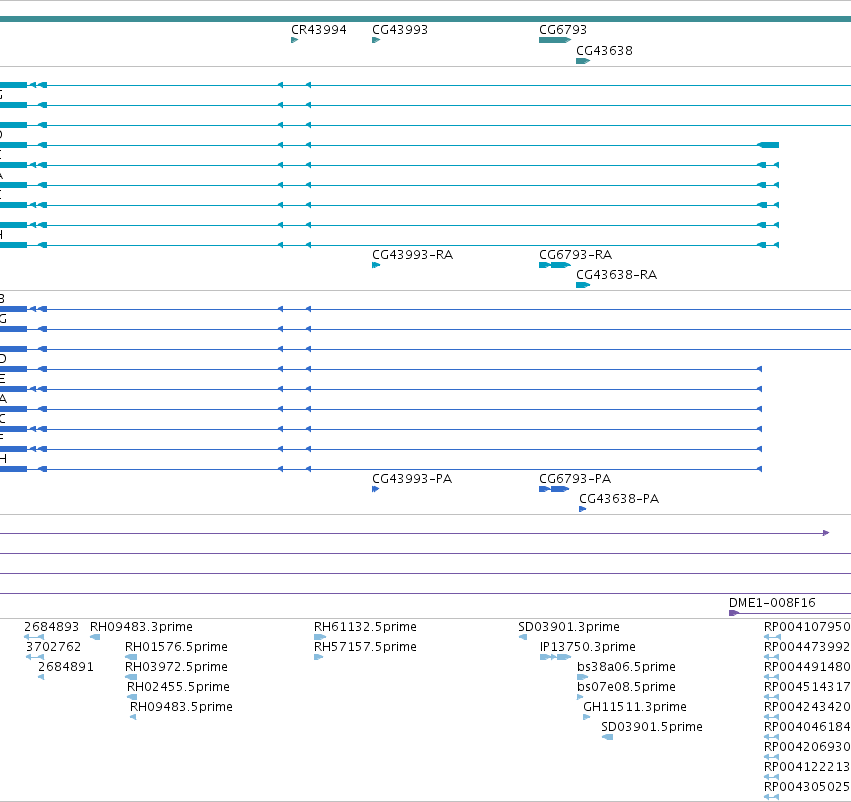Select the bs38a06.5prime EST glyph
The width and height of the screenshot is (851, 802).
point(583,677)
